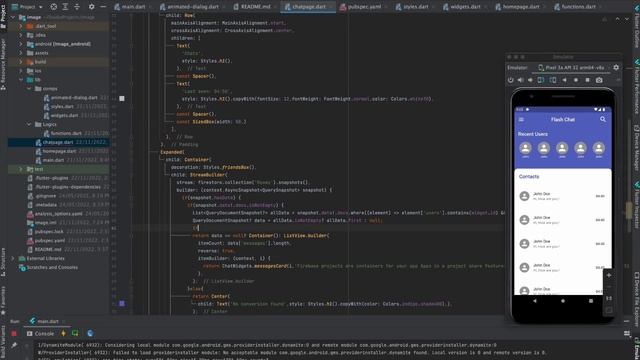Expand External Libraries node
The width and height of the screenshot is (640, 360).
click(13, 258)
